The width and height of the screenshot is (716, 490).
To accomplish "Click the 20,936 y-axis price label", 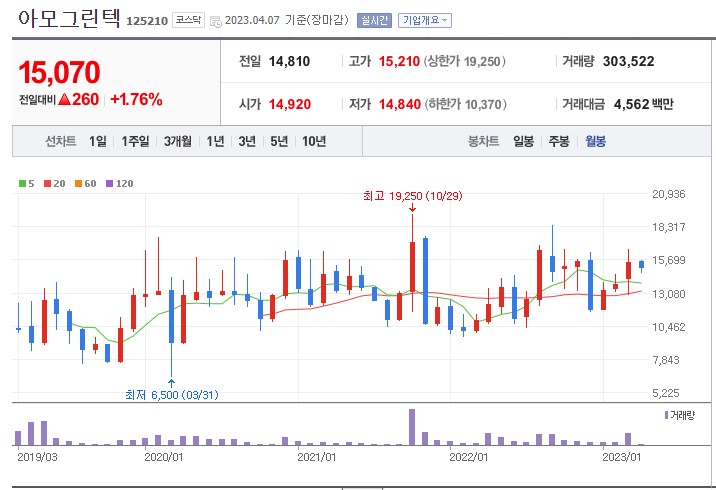I will (x=669, y=194).
